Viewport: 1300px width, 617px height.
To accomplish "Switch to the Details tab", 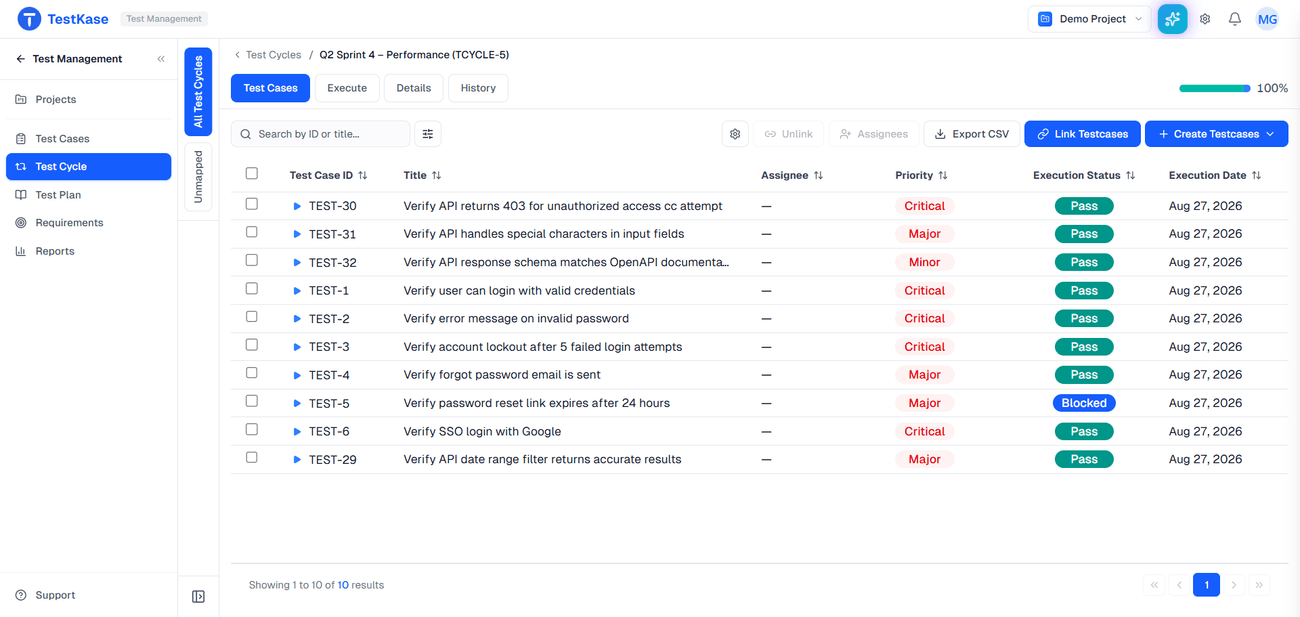I will coord(413,88).
